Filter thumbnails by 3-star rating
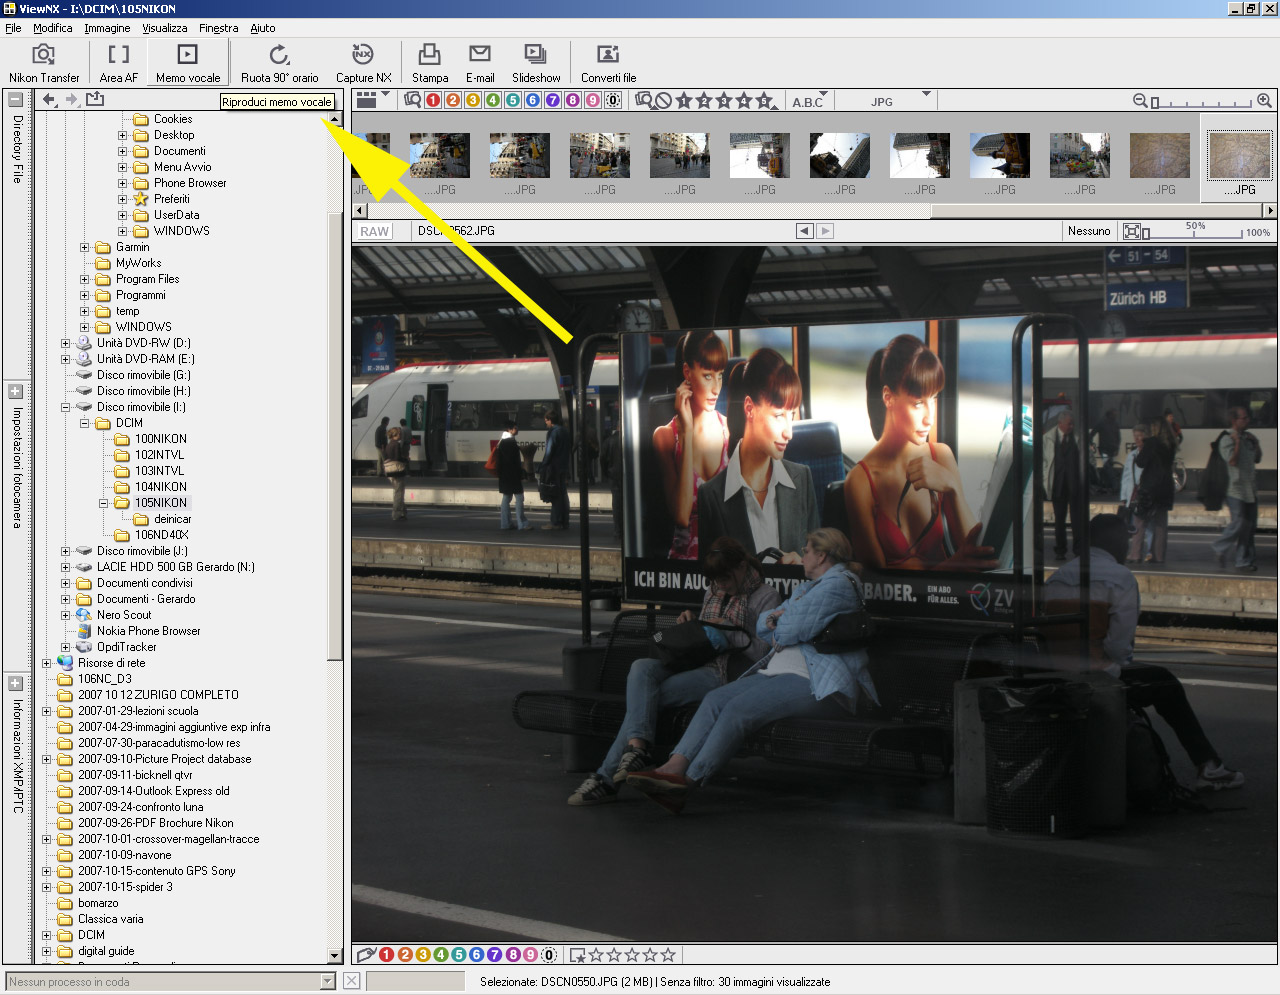Image resolution: width=1280 pixels, height=995 pixels. point(724,100)
